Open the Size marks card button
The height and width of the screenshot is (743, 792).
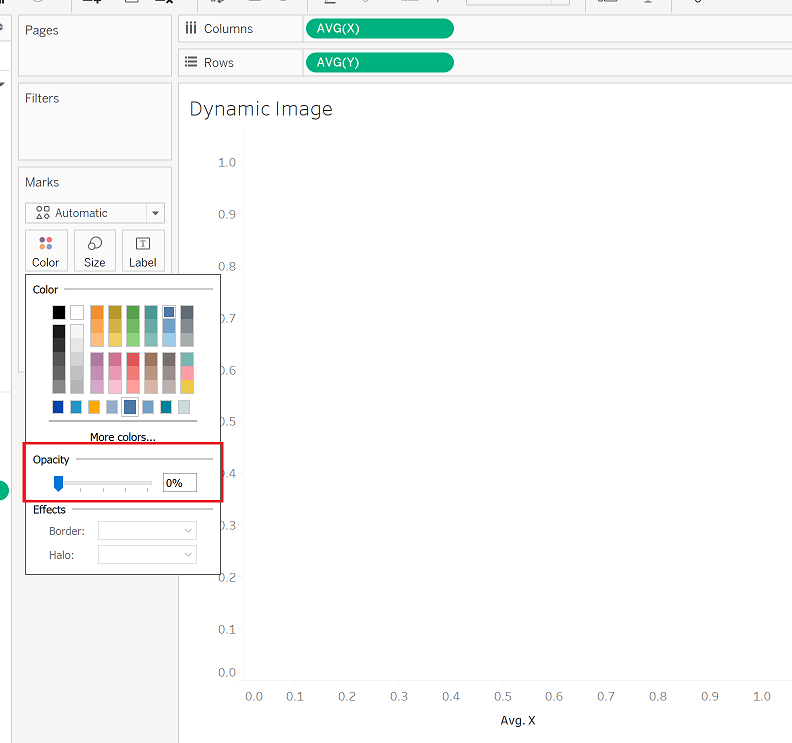pyautogui.click(x=95, y=251)
